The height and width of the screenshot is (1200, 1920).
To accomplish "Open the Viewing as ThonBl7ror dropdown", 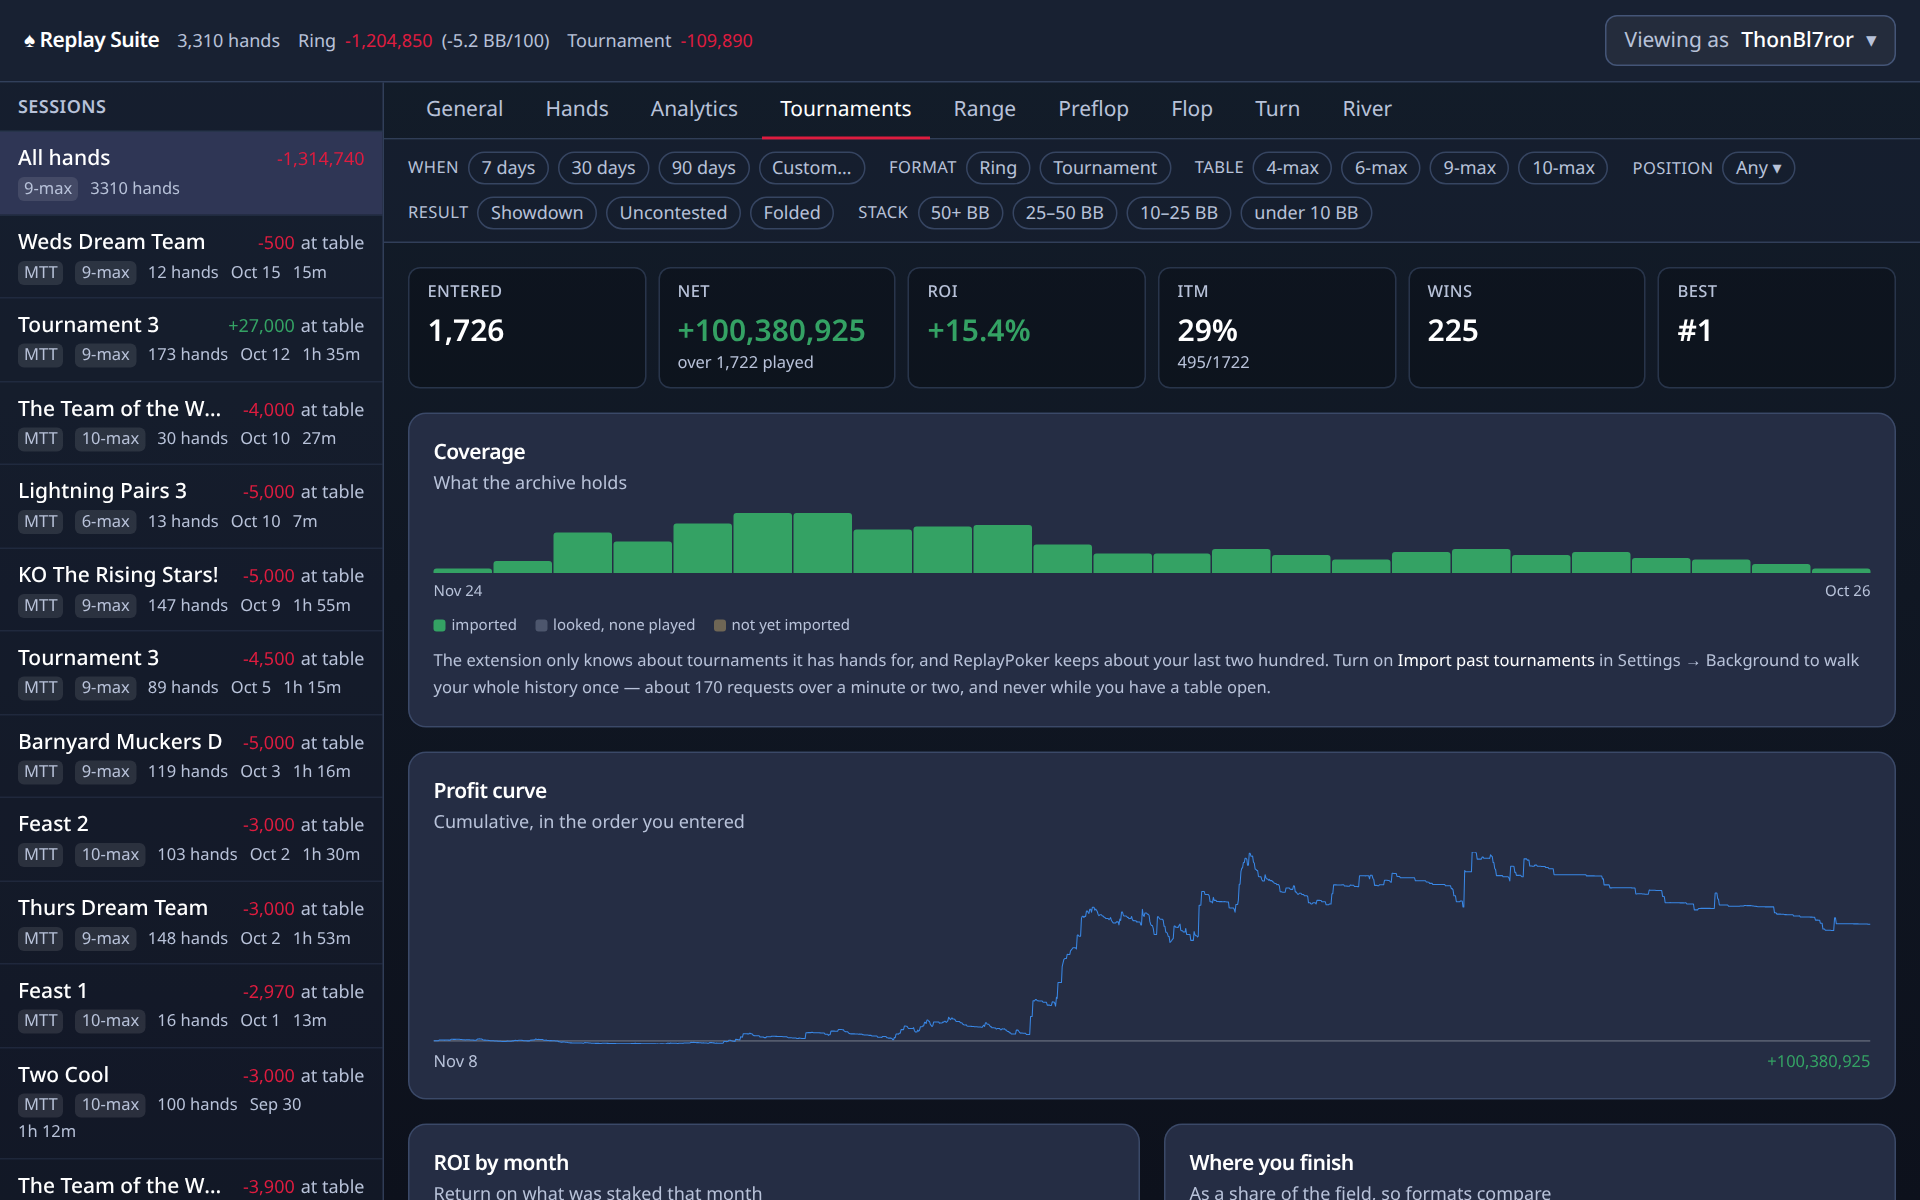I will [1749, 40].
